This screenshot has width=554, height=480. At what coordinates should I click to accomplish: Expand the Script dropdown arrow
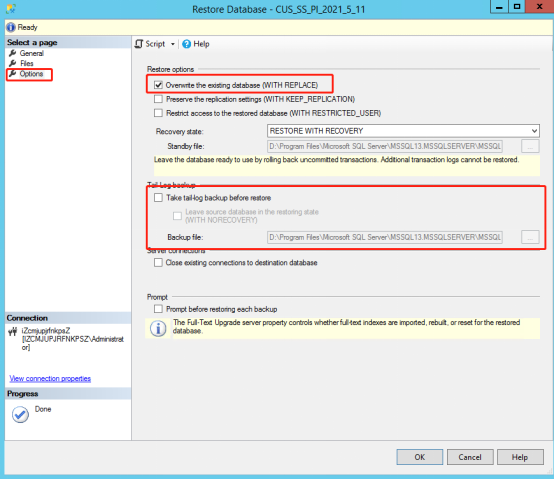pos(173,44)
